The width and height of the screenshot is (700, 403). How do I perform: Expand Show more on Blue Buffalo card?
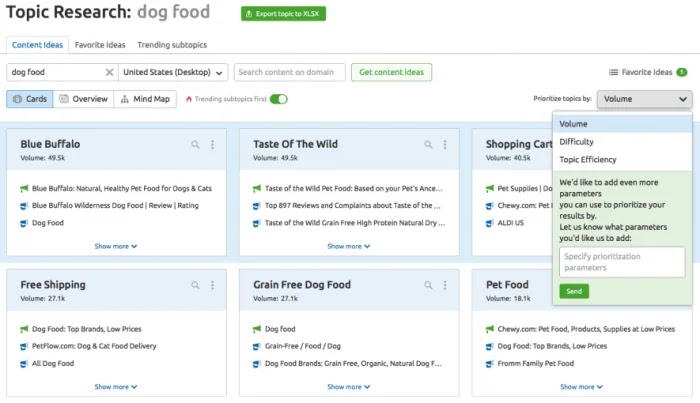(116, 246)
